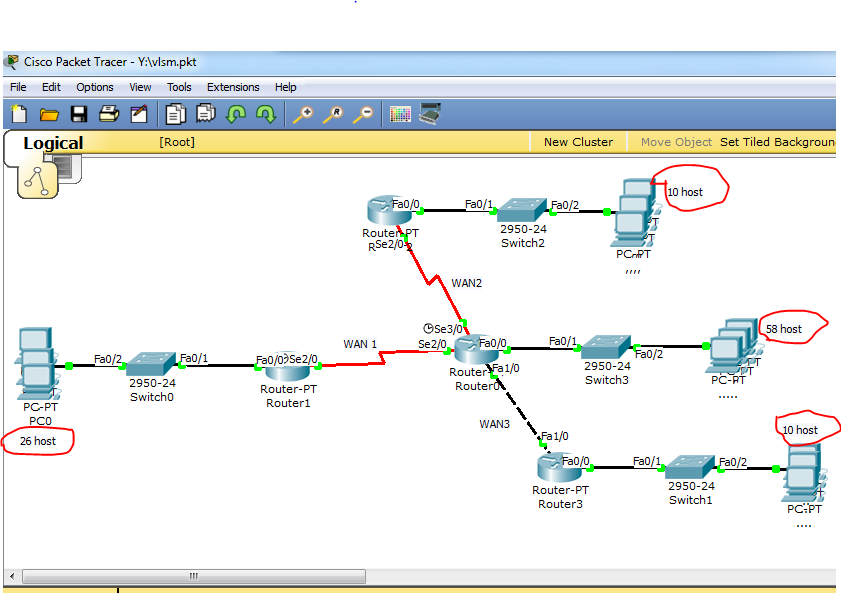Click the 10 host note near Switch2

(685, 192)
